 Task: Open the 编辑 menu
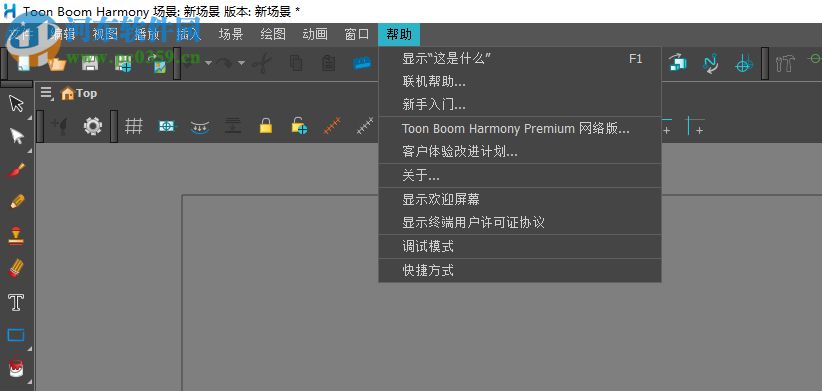point(63,35)
